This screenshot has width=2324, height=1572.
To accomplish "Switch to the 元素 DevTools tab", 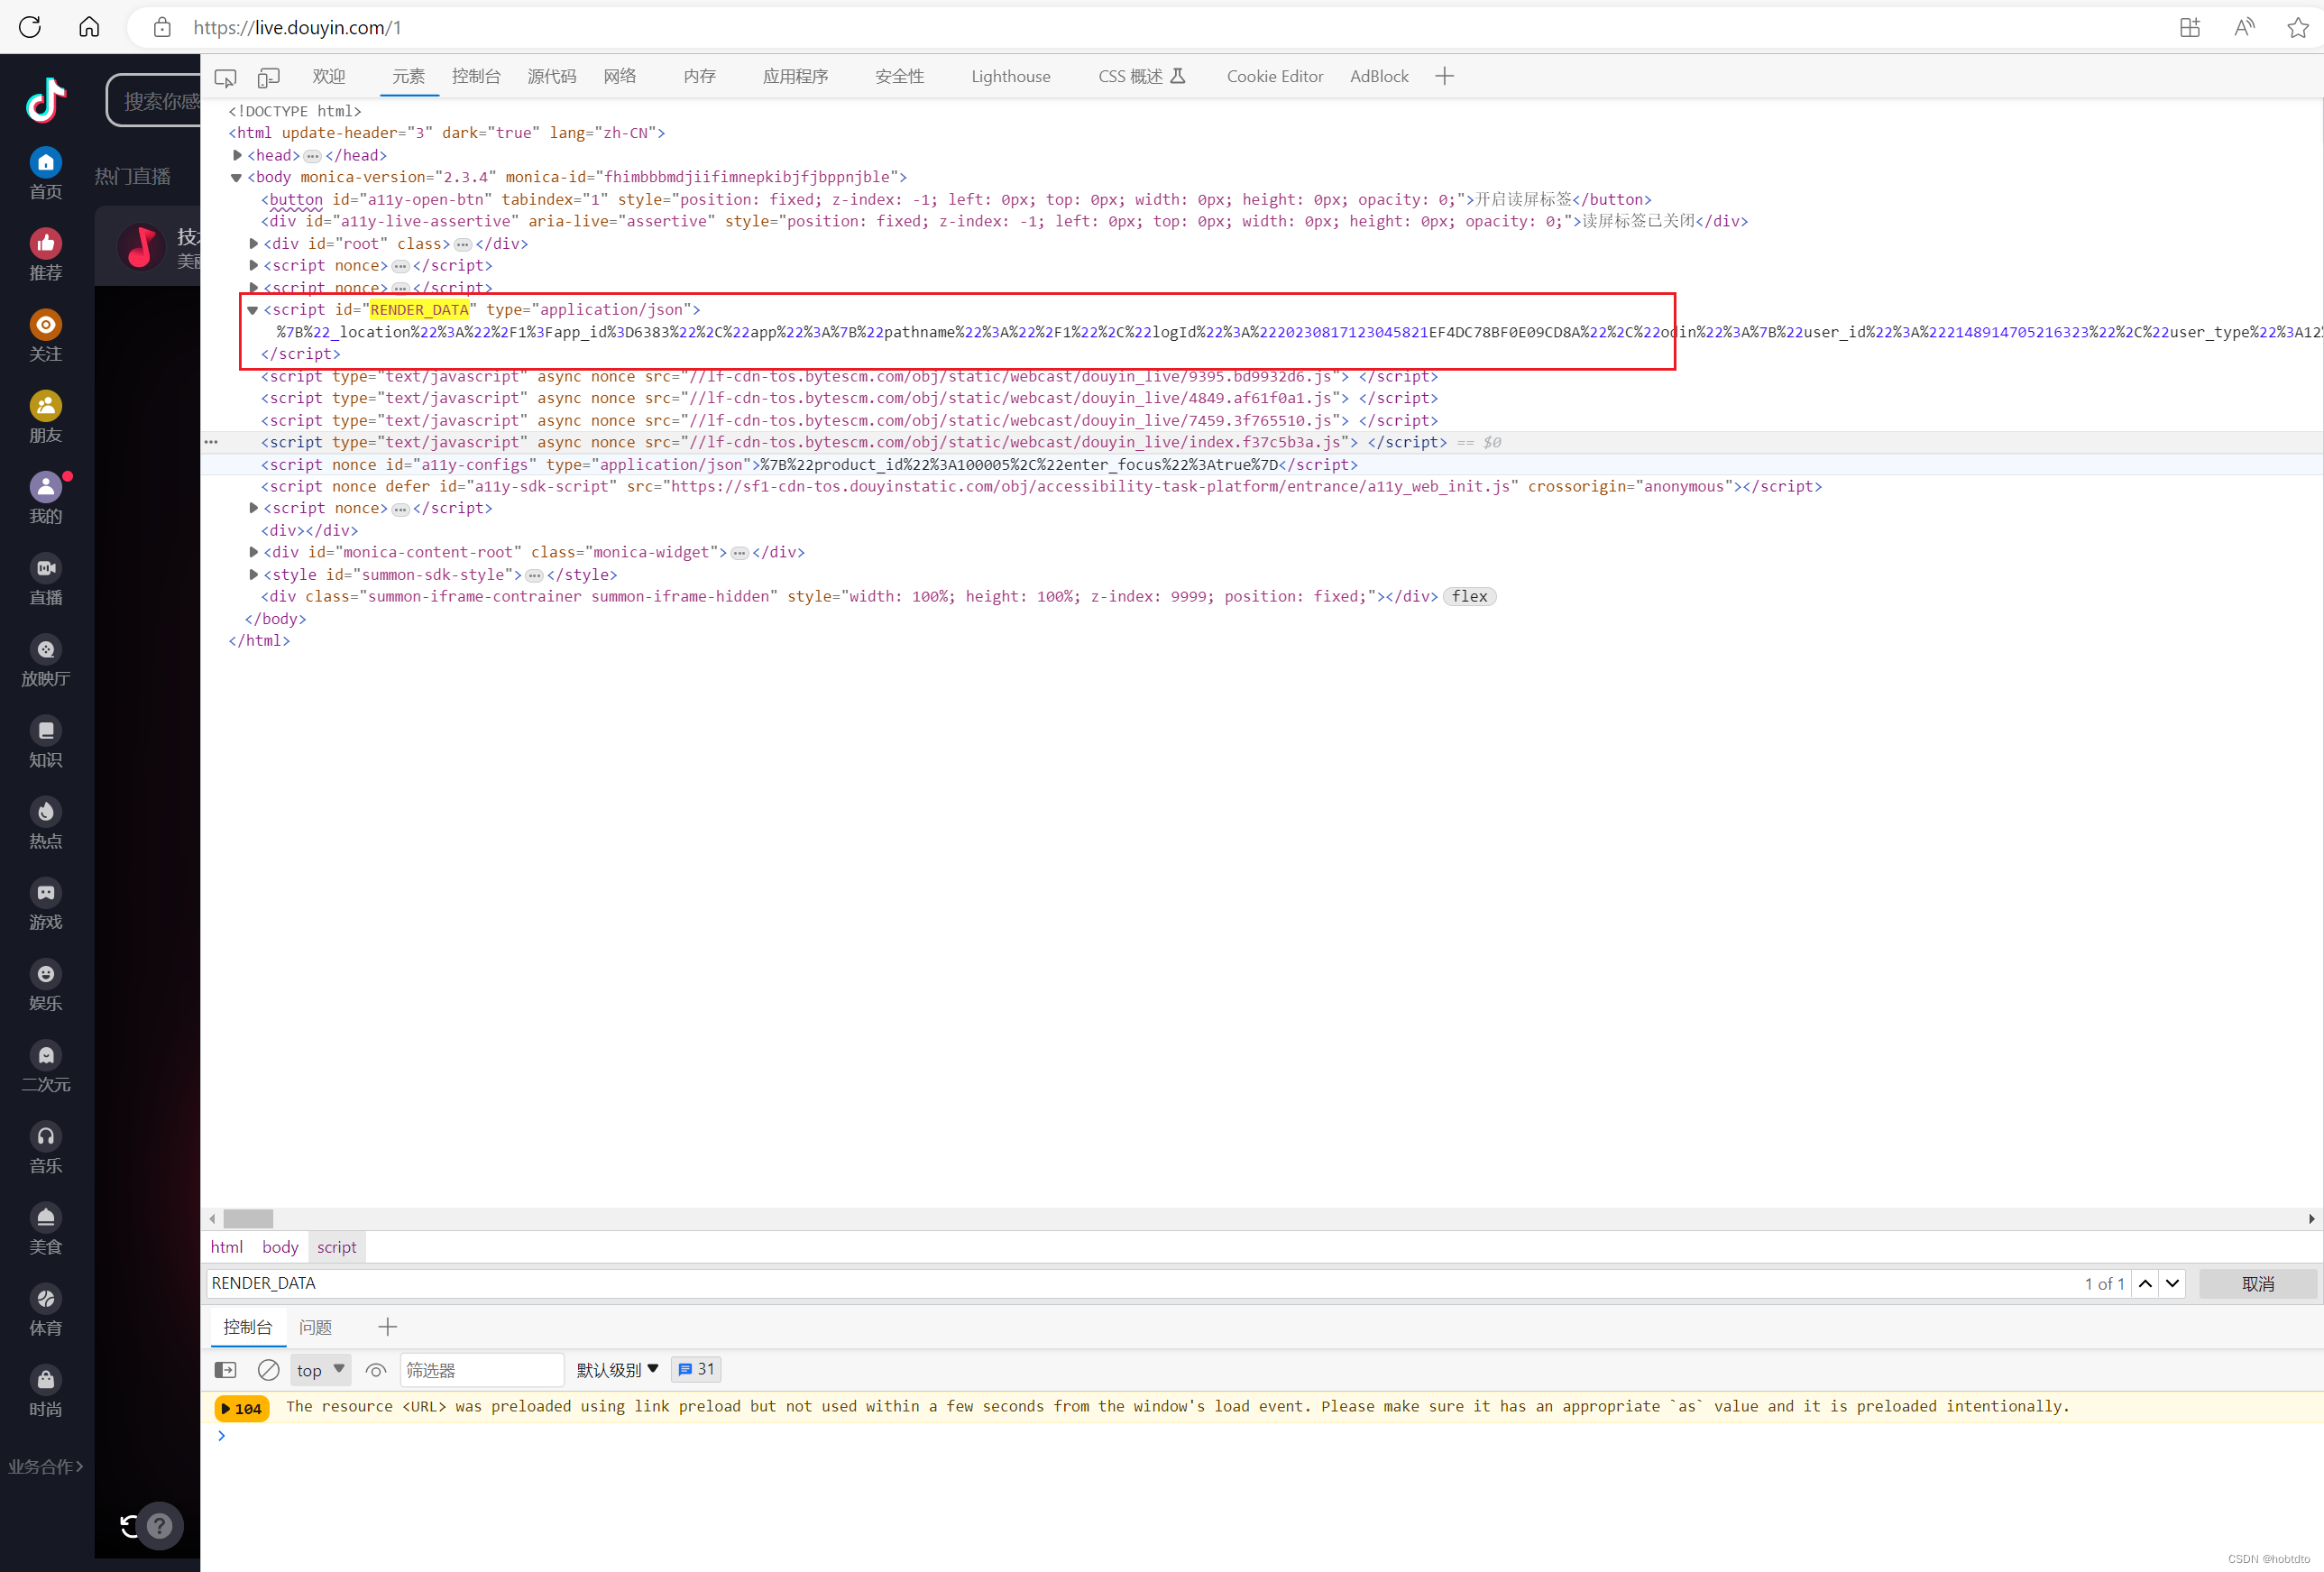I will pyautogui.click(x=408, y=76).
